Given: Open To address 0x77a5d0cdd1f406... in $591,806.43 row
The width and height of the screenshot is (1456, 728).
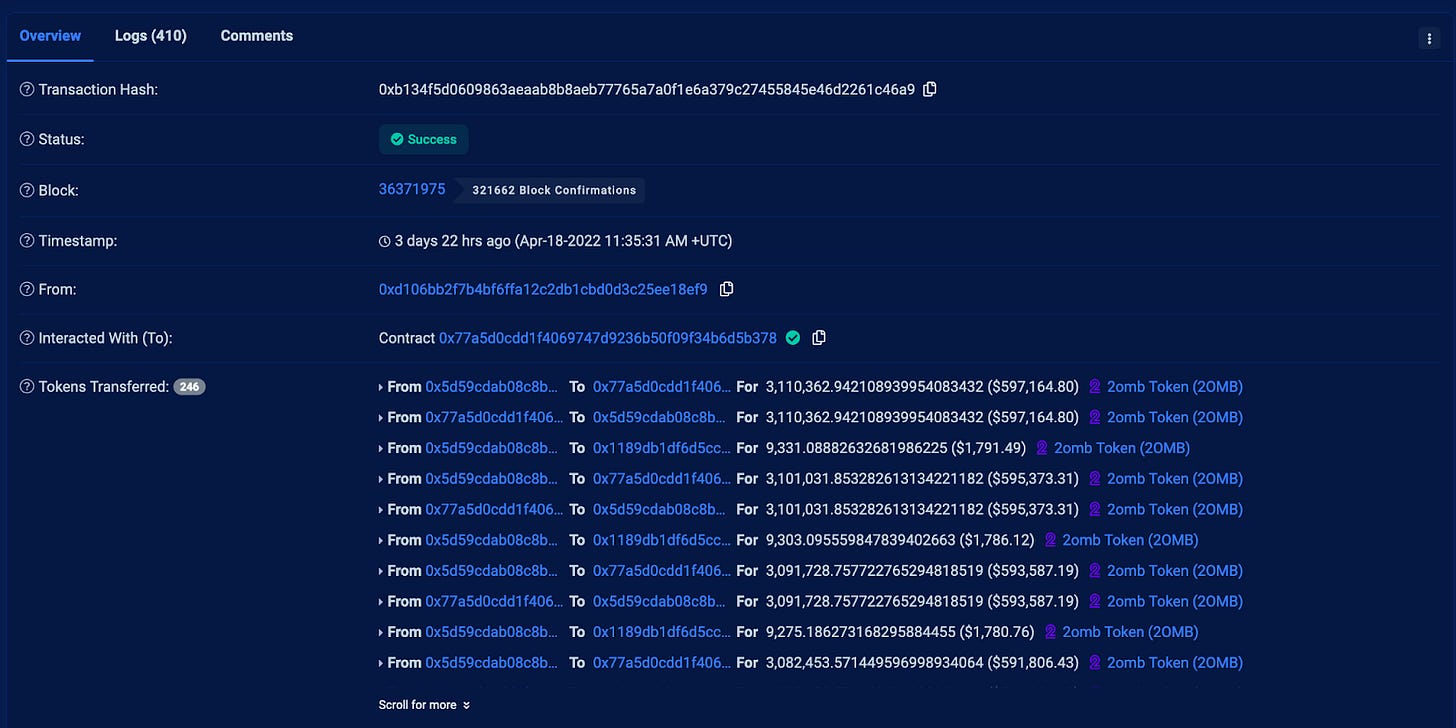Looking at the screenshot, I should coord(662,663).
